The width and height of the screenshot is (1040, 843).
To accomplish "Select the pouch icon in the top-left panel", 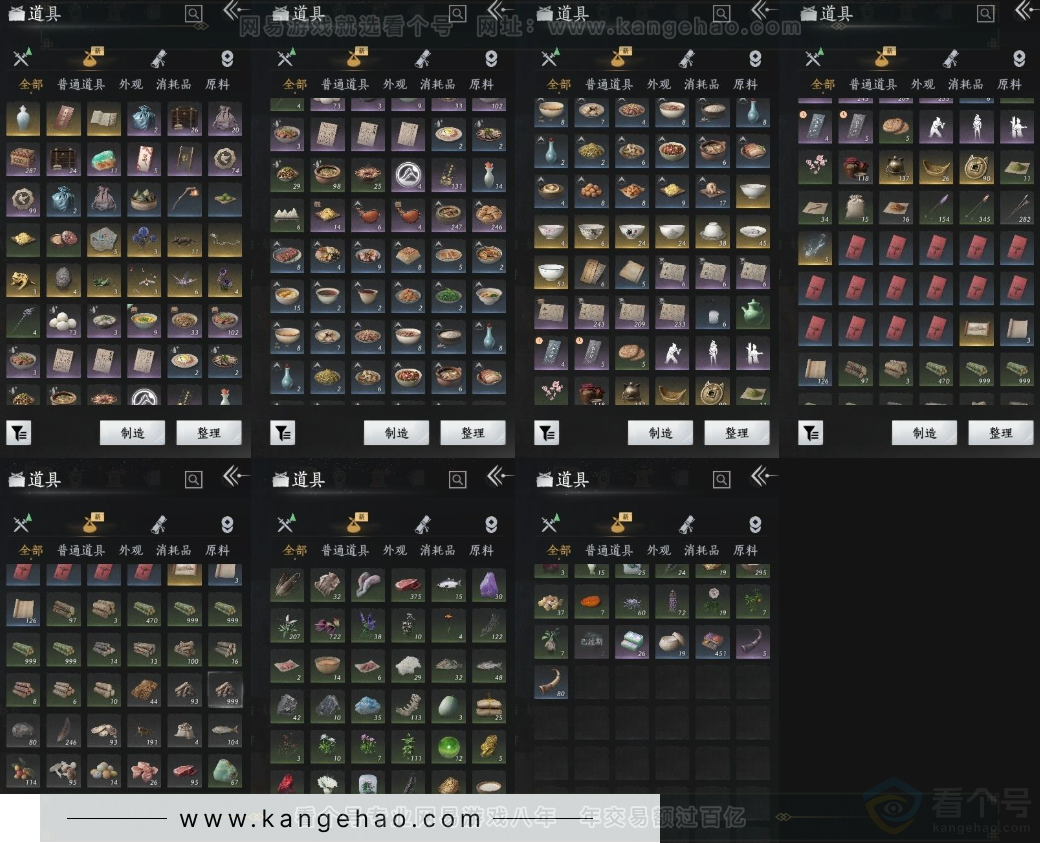I will pyautogui.click(x=92, y=58).
